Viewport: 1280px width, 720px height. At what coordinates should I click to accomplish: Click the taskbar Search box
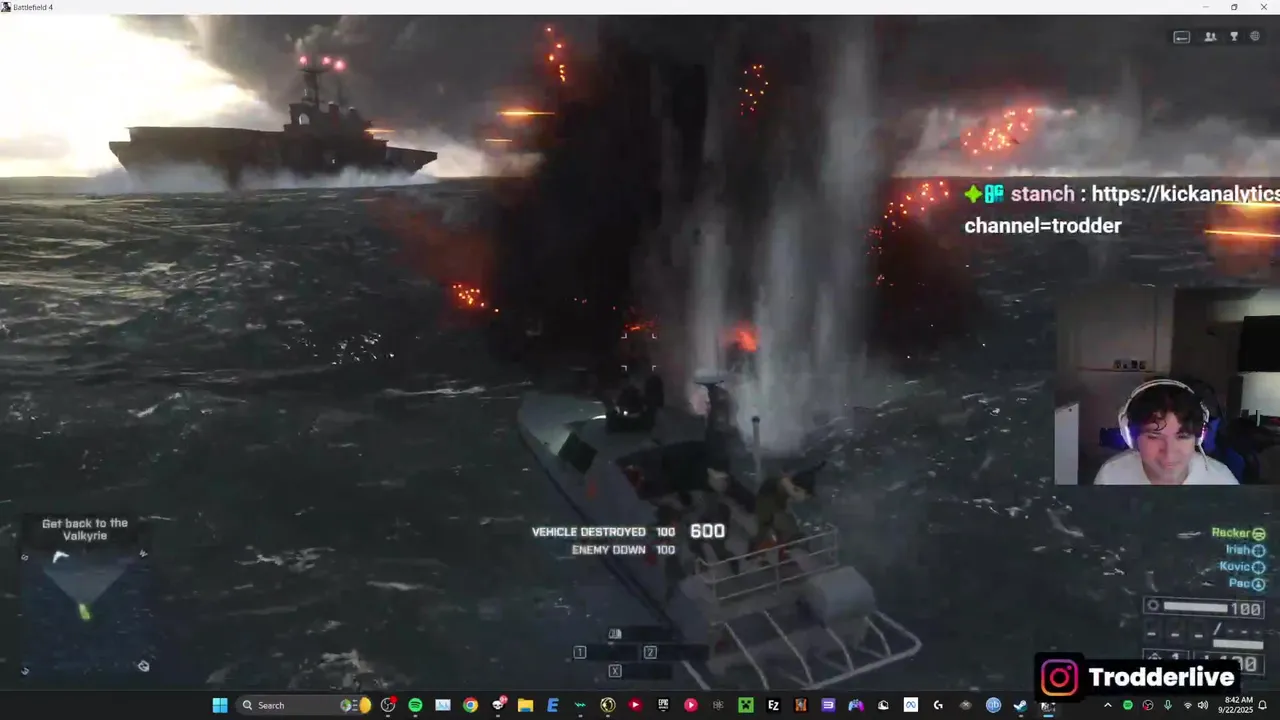[305, 705]
